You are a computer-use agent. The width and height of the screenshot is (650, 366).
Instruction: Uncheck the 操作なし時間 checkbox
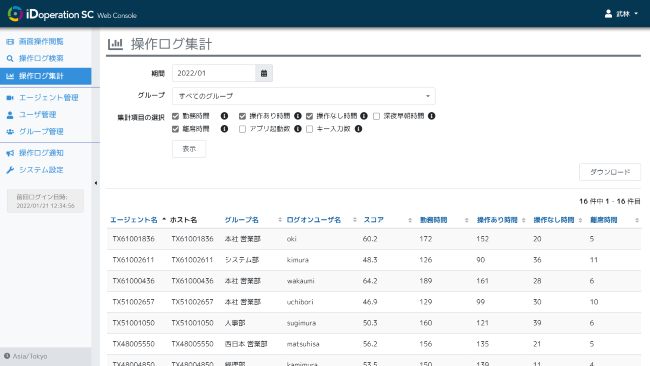(x=309, y=116)
